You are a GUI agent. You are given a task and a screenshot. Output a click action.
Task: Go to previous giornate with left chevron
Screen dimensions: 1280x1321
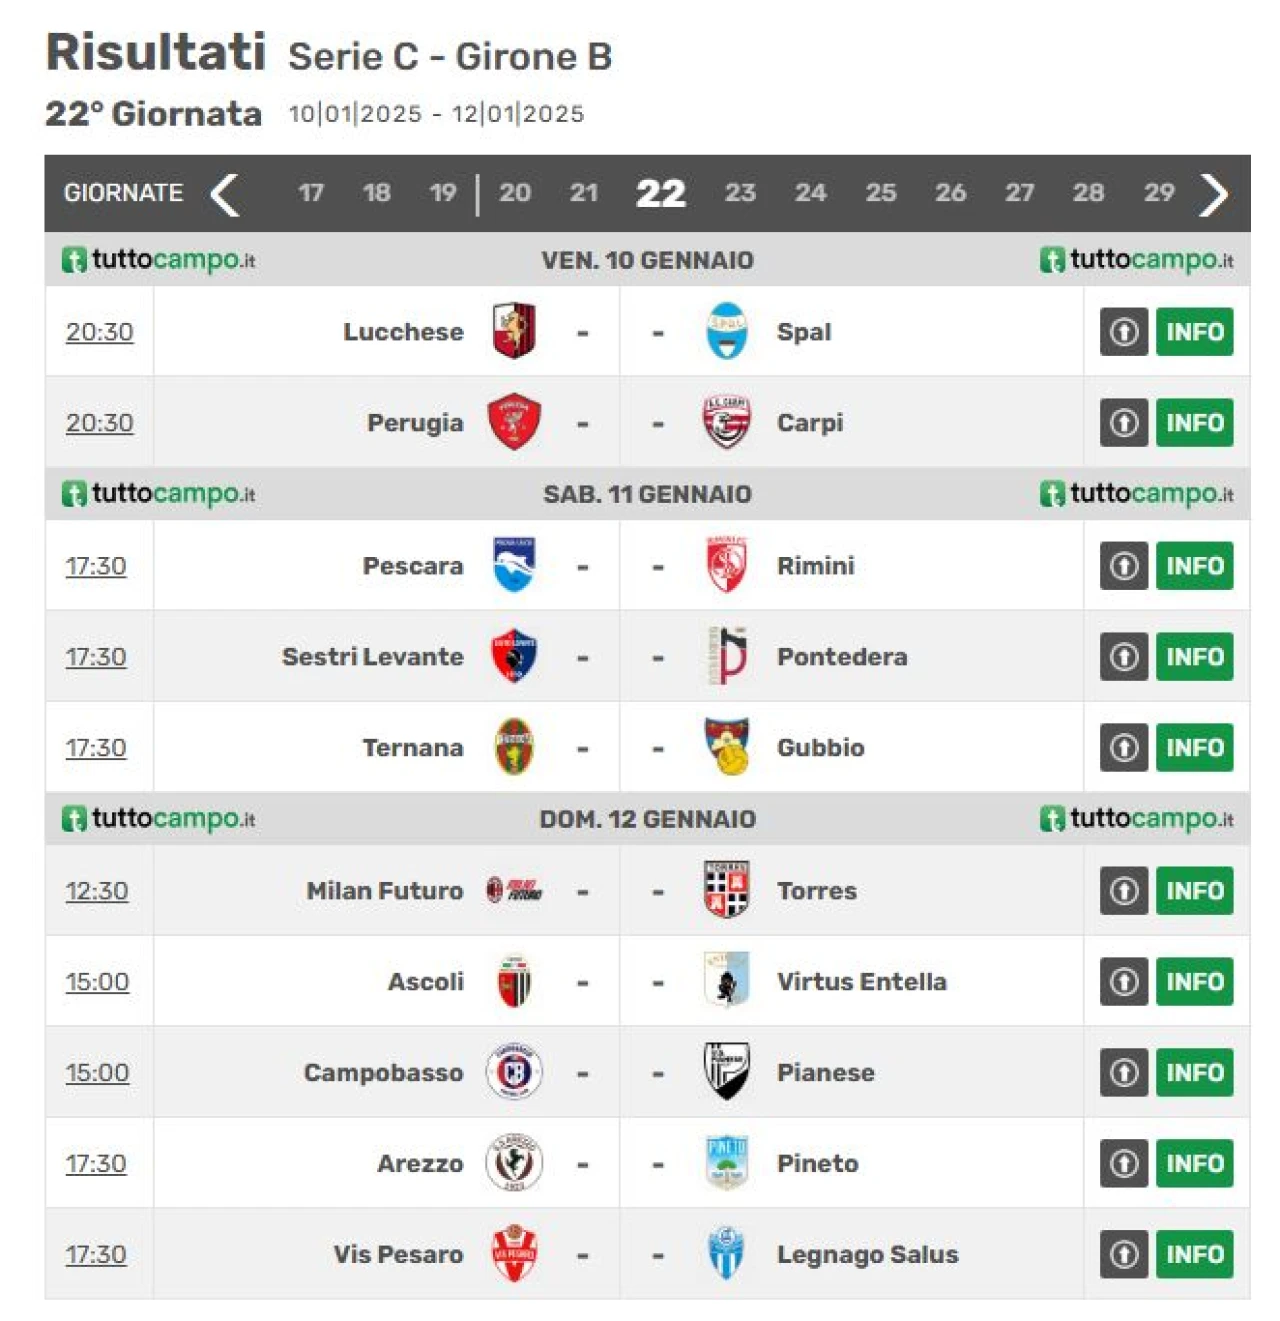(225, 194)
